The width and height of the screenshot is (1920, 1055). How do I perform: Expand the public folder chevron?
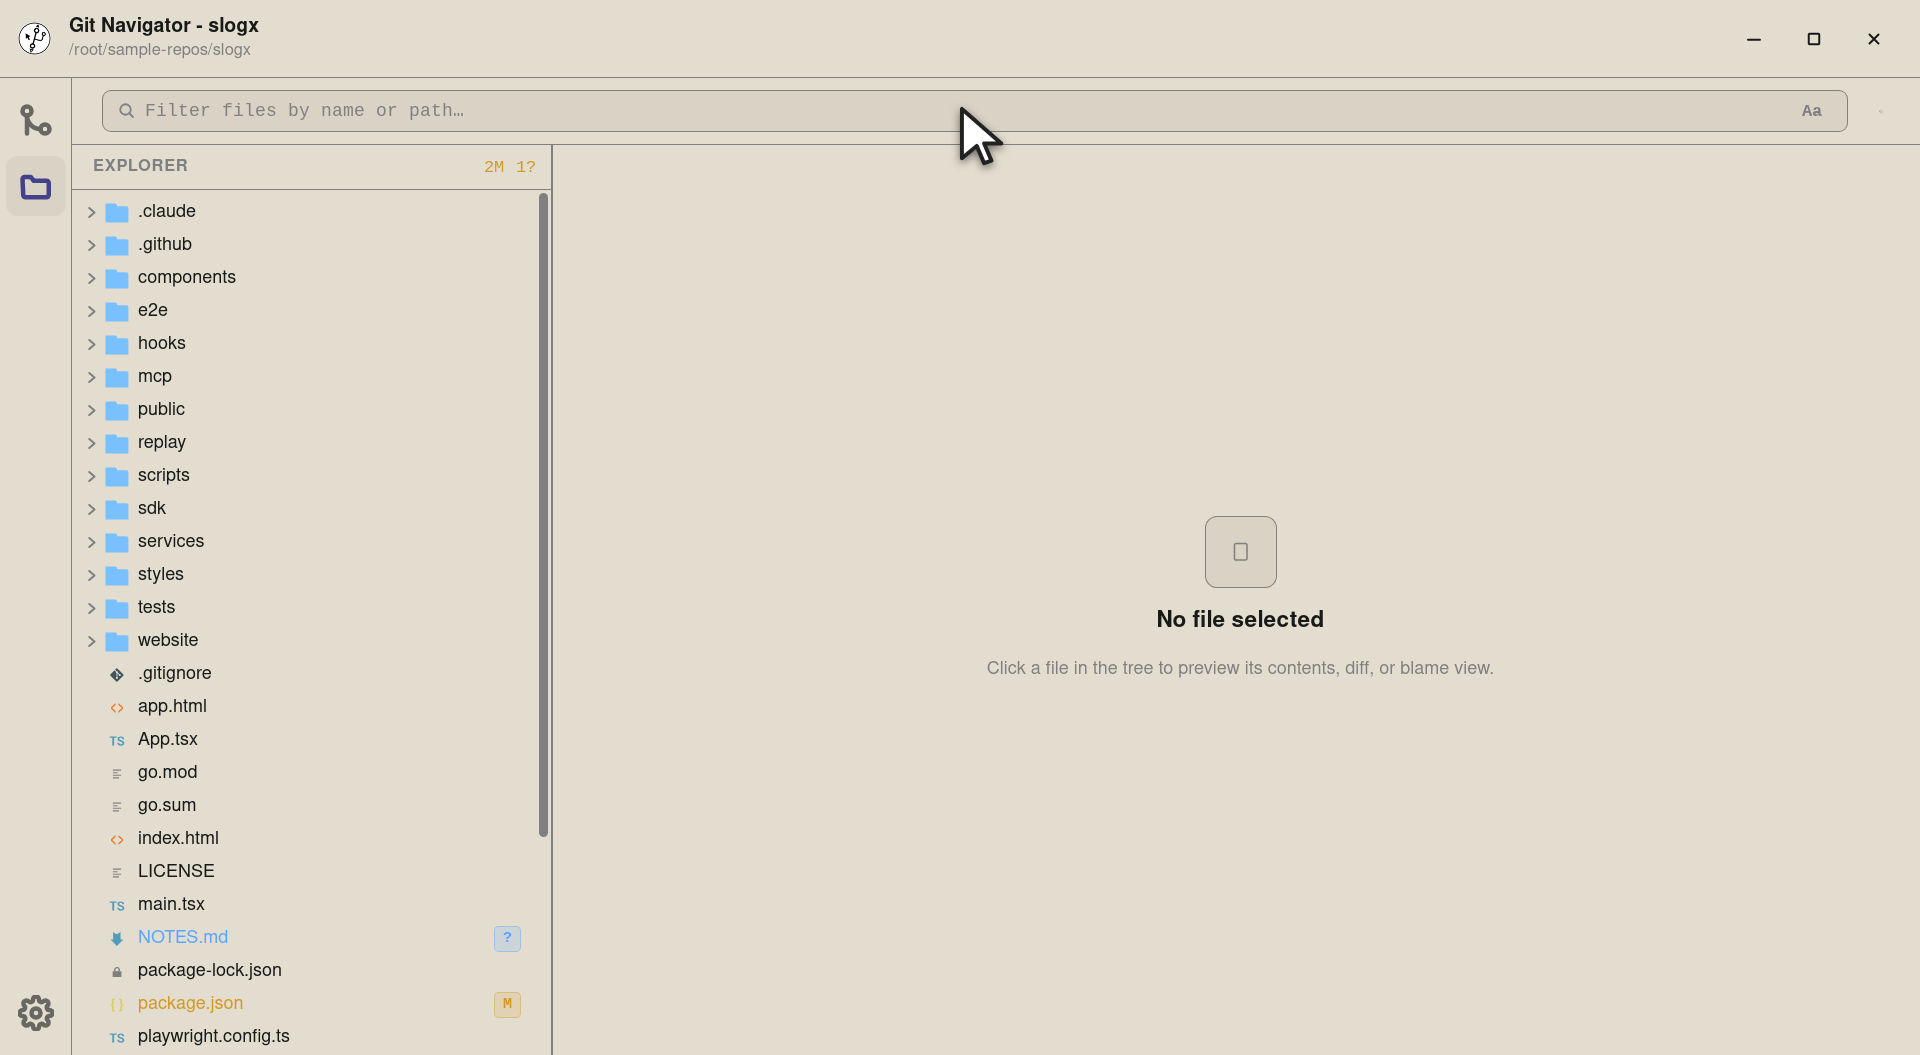click(x=92, y=410)
